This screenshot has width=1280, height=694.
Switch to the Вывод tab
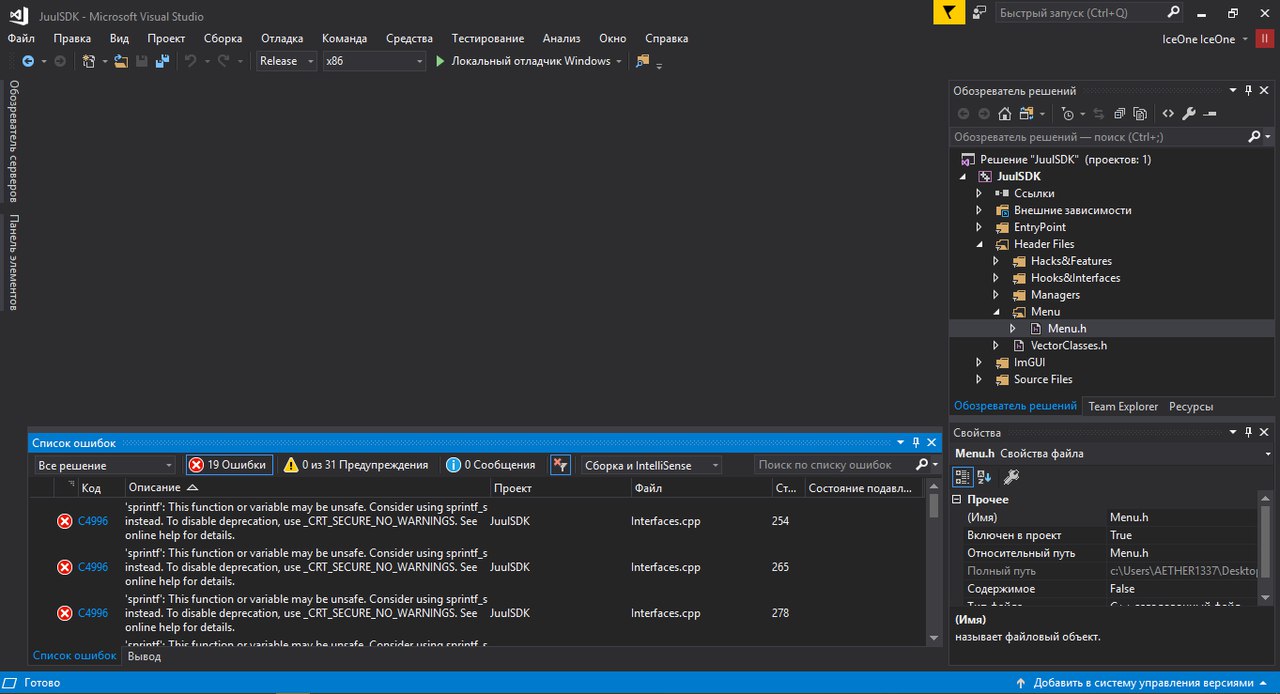(x=144, y=657)
